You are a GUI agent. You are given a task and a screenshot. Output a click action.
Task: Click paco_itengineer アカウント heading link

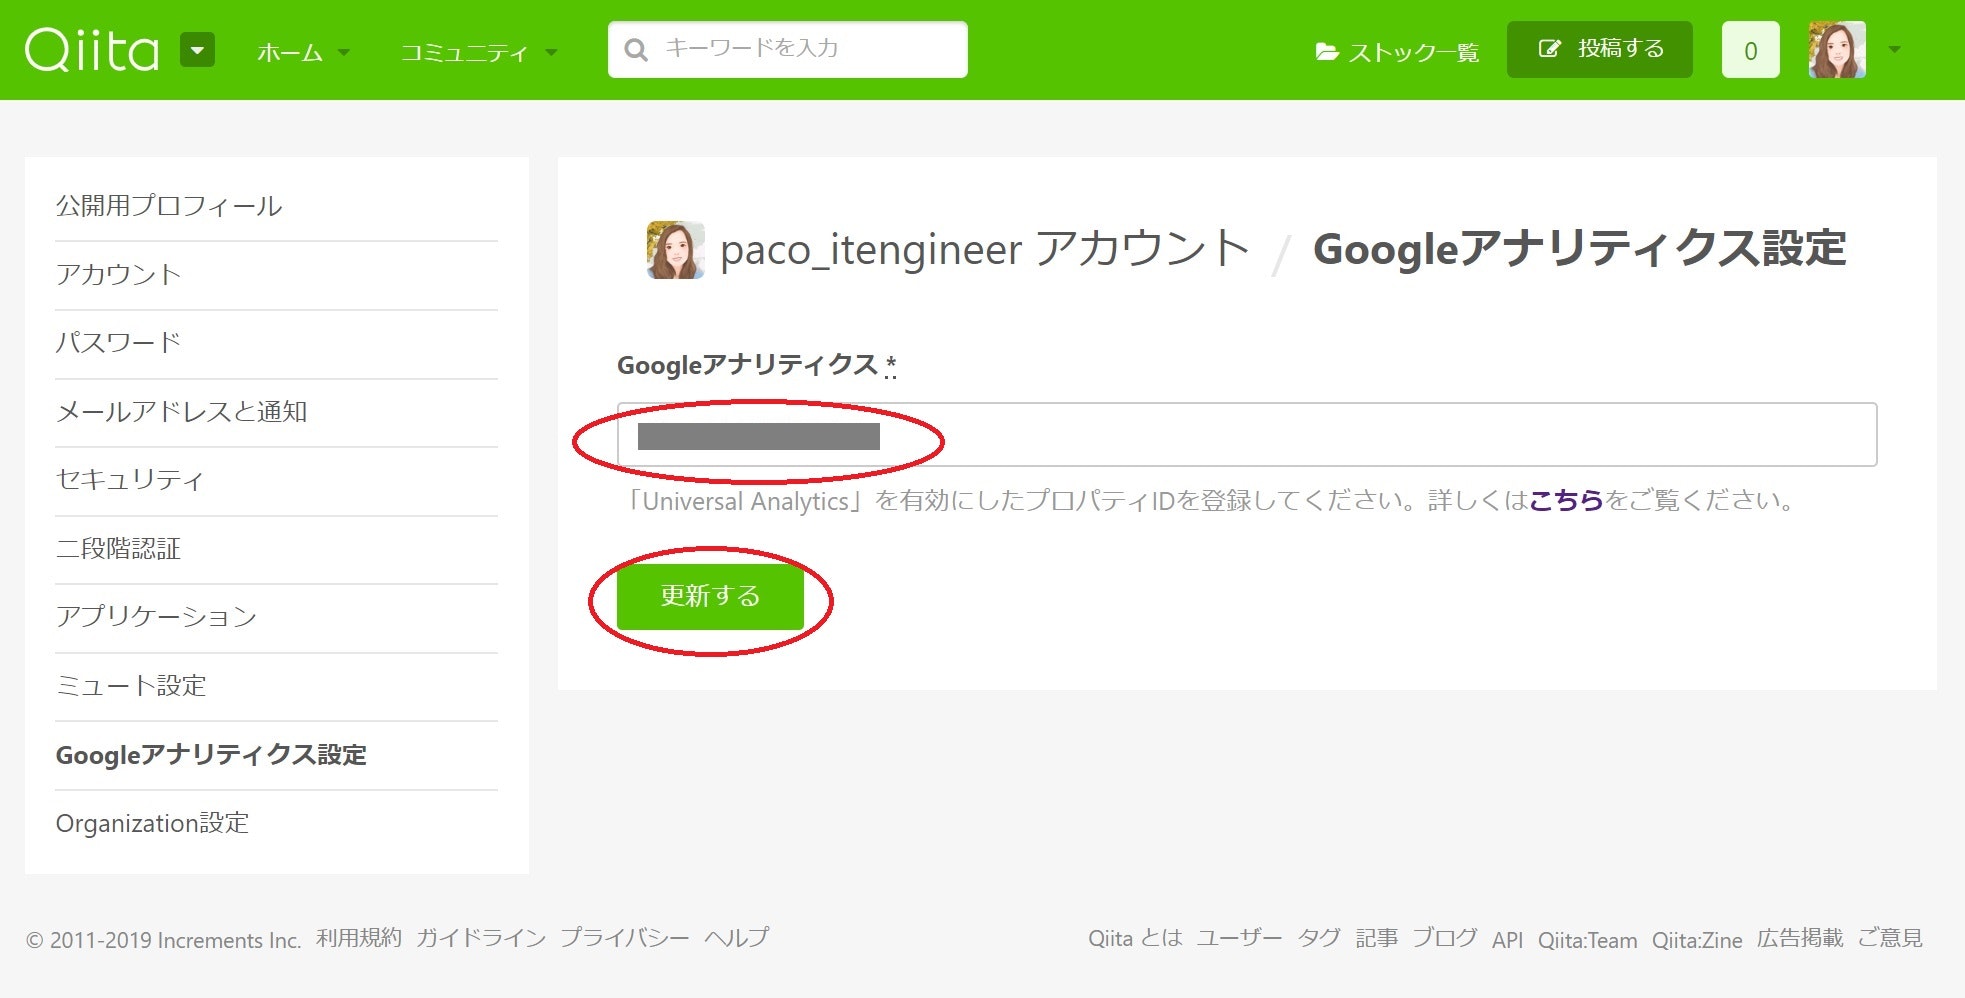click(985, 249)
